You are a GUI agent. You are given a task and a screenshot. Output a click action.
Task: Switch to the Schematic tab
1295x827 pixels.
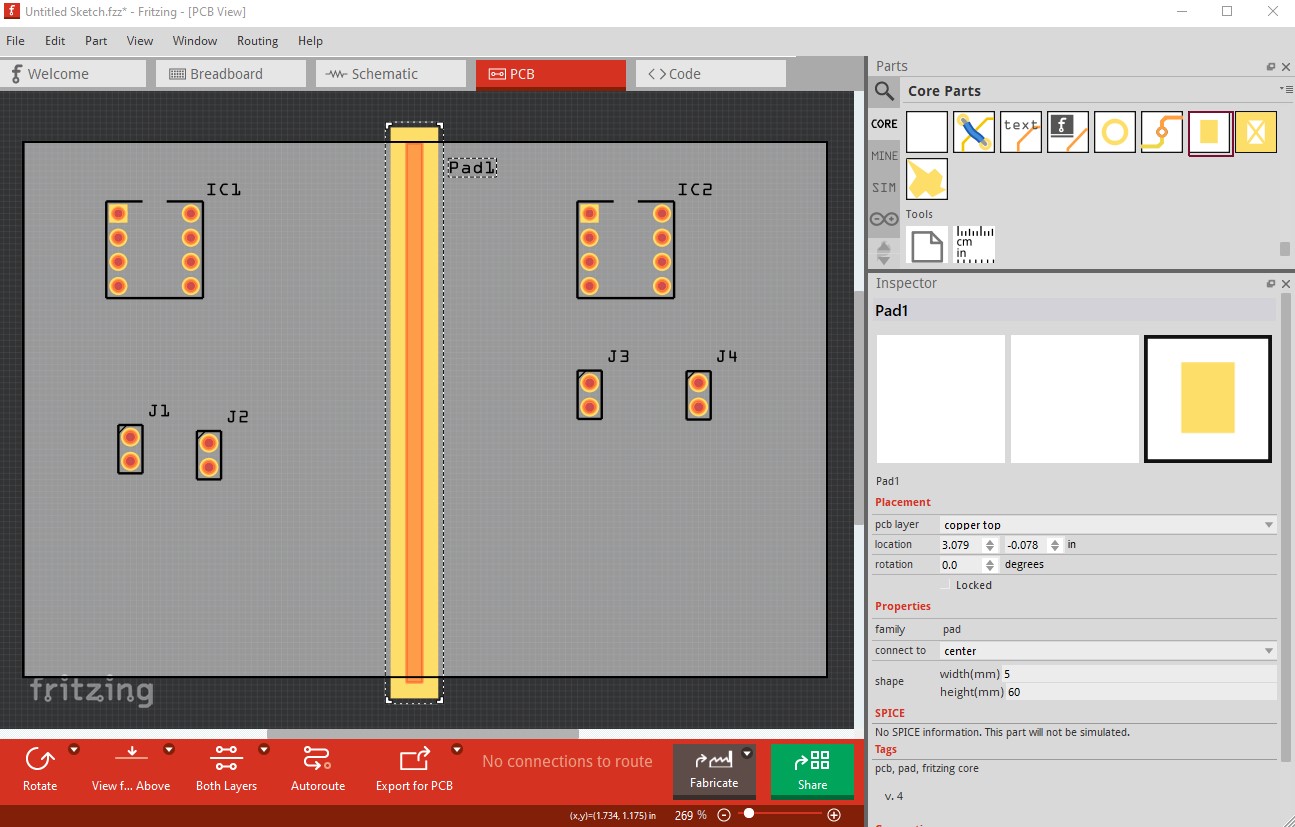[x=391, y=74]
